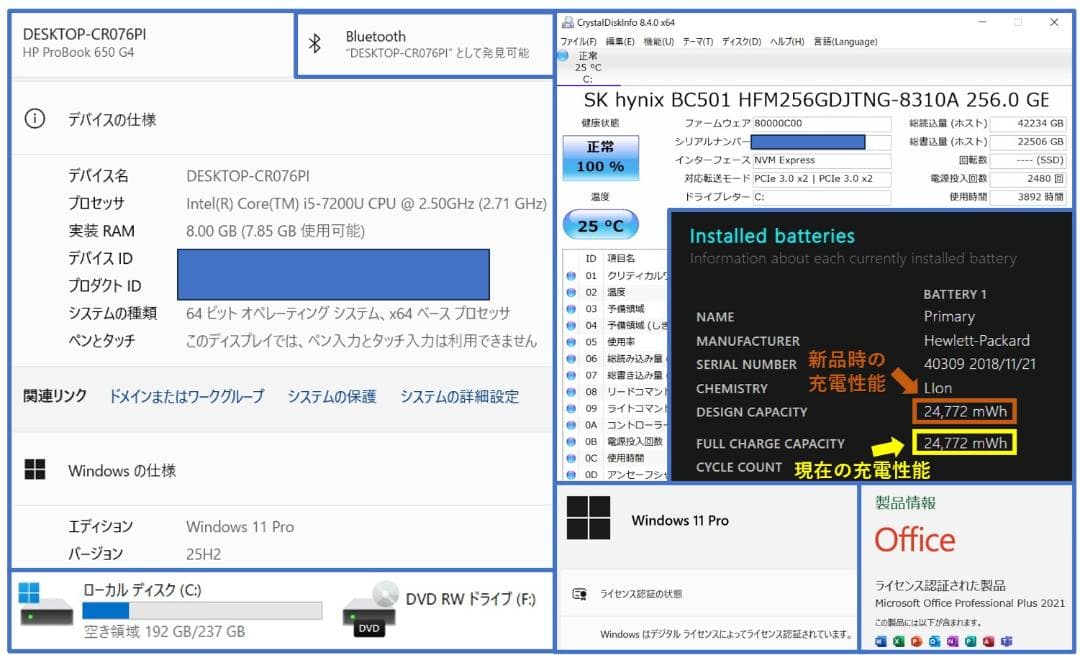Click the OneNote icon in Office product info
The height and width of the screenshot is (655, 1080).
tap(953, 641)
